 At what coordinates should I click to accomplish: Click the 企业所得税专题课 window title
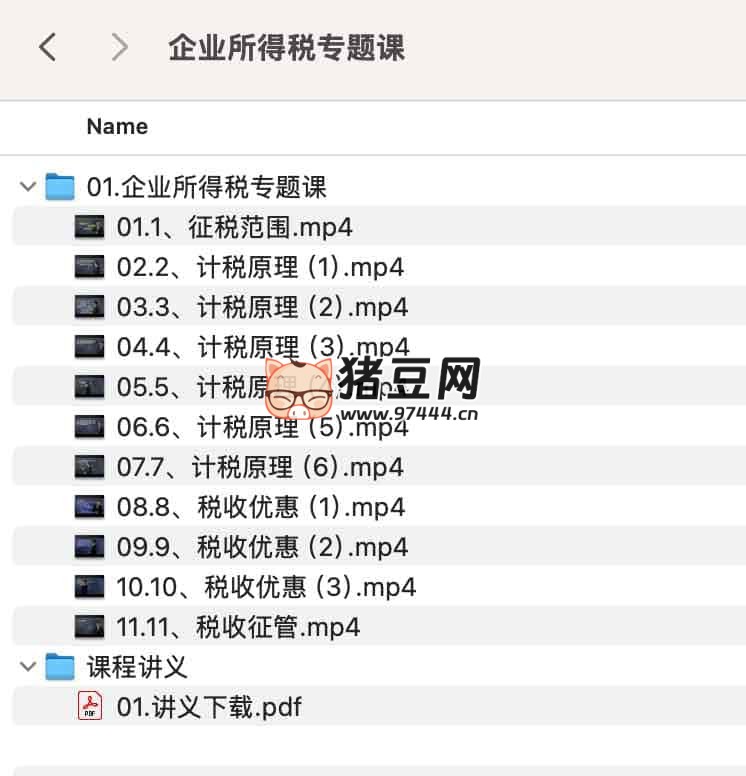pos(286,48)
